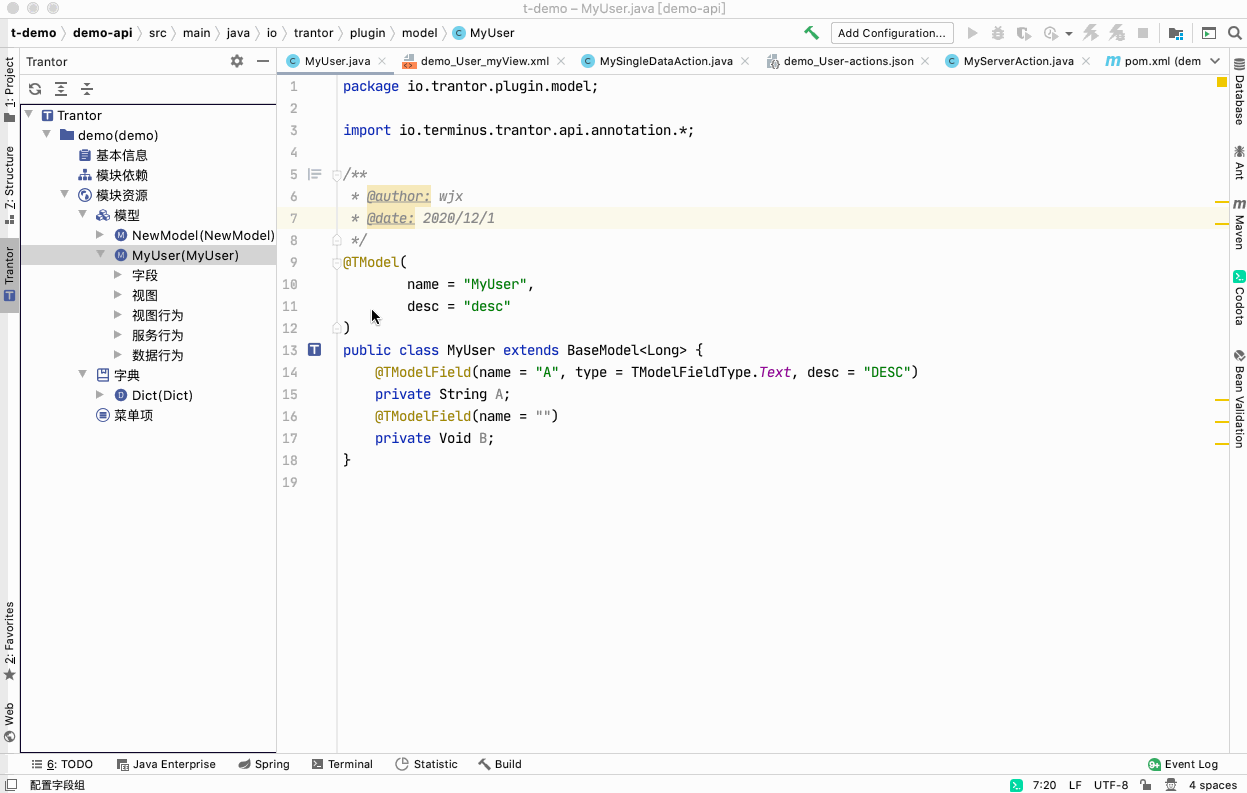This screenshot has height=793, width=1247.
Task: Expand the Dict(Dict) node
Action: click(x=101, y=395)
